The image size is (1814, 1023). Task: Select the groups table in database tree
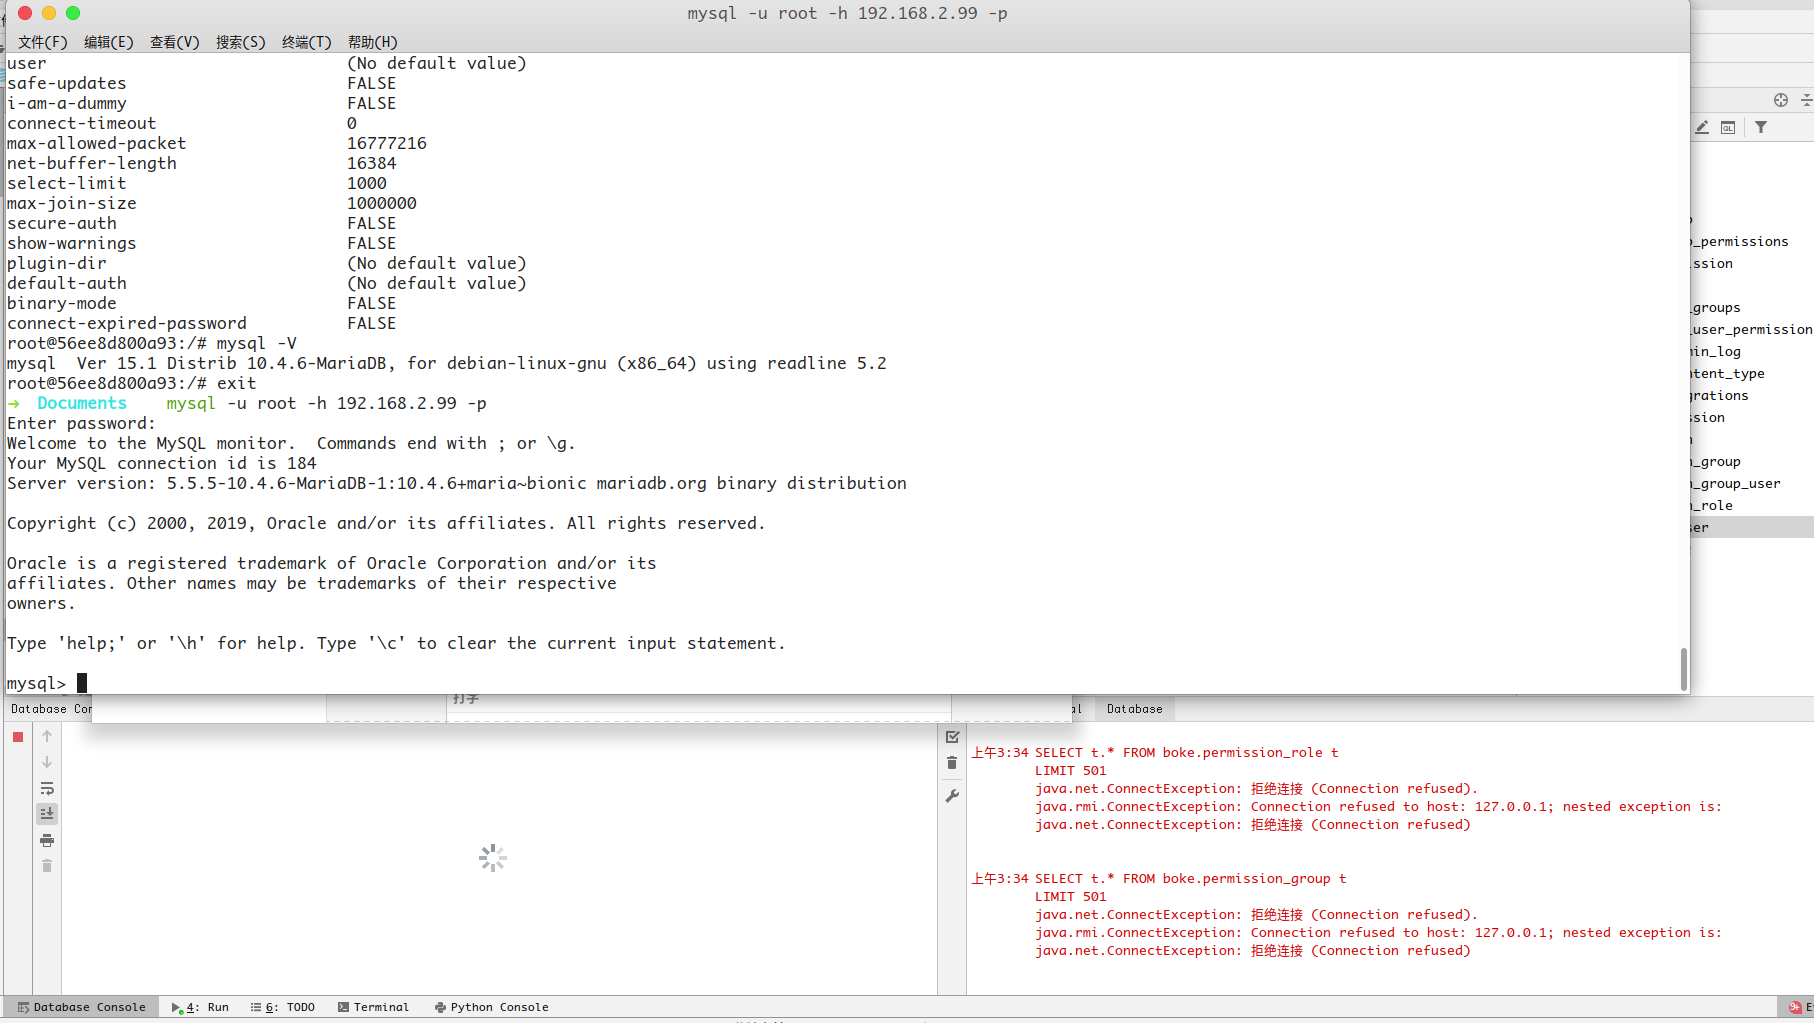click(x=1716, y=307)
